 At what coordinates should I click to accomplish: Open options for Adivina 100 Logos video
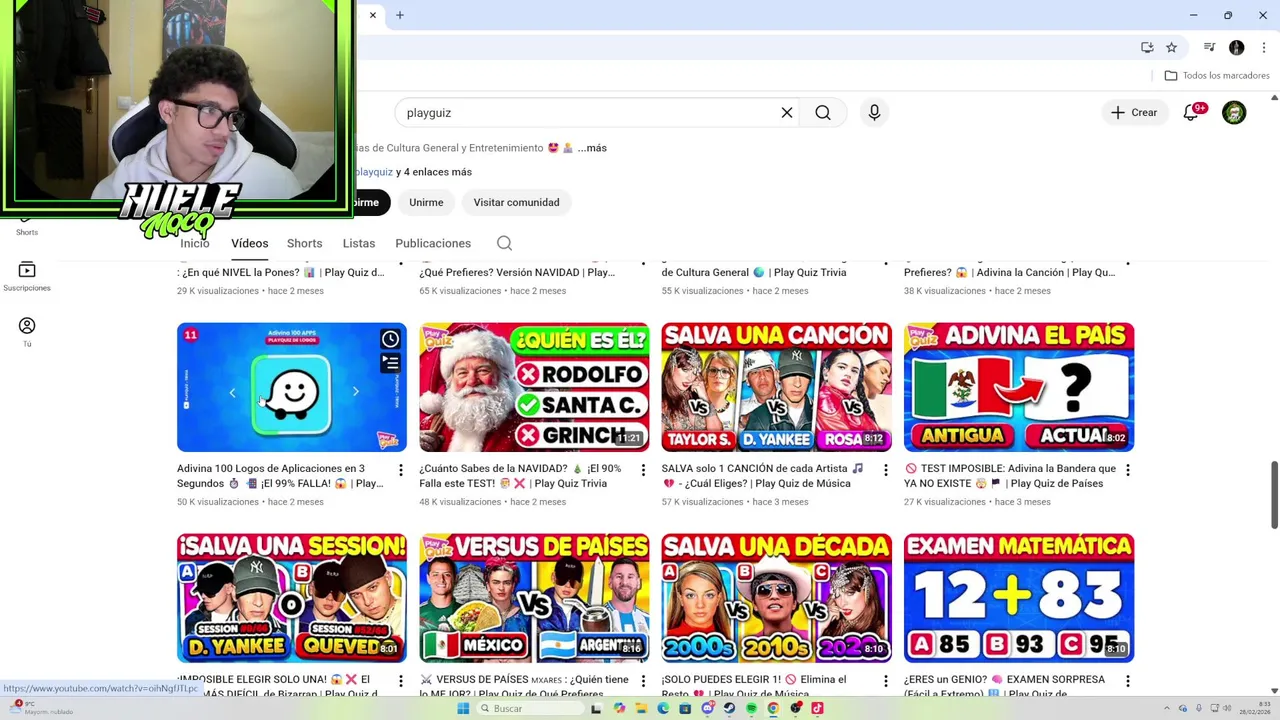401,470
